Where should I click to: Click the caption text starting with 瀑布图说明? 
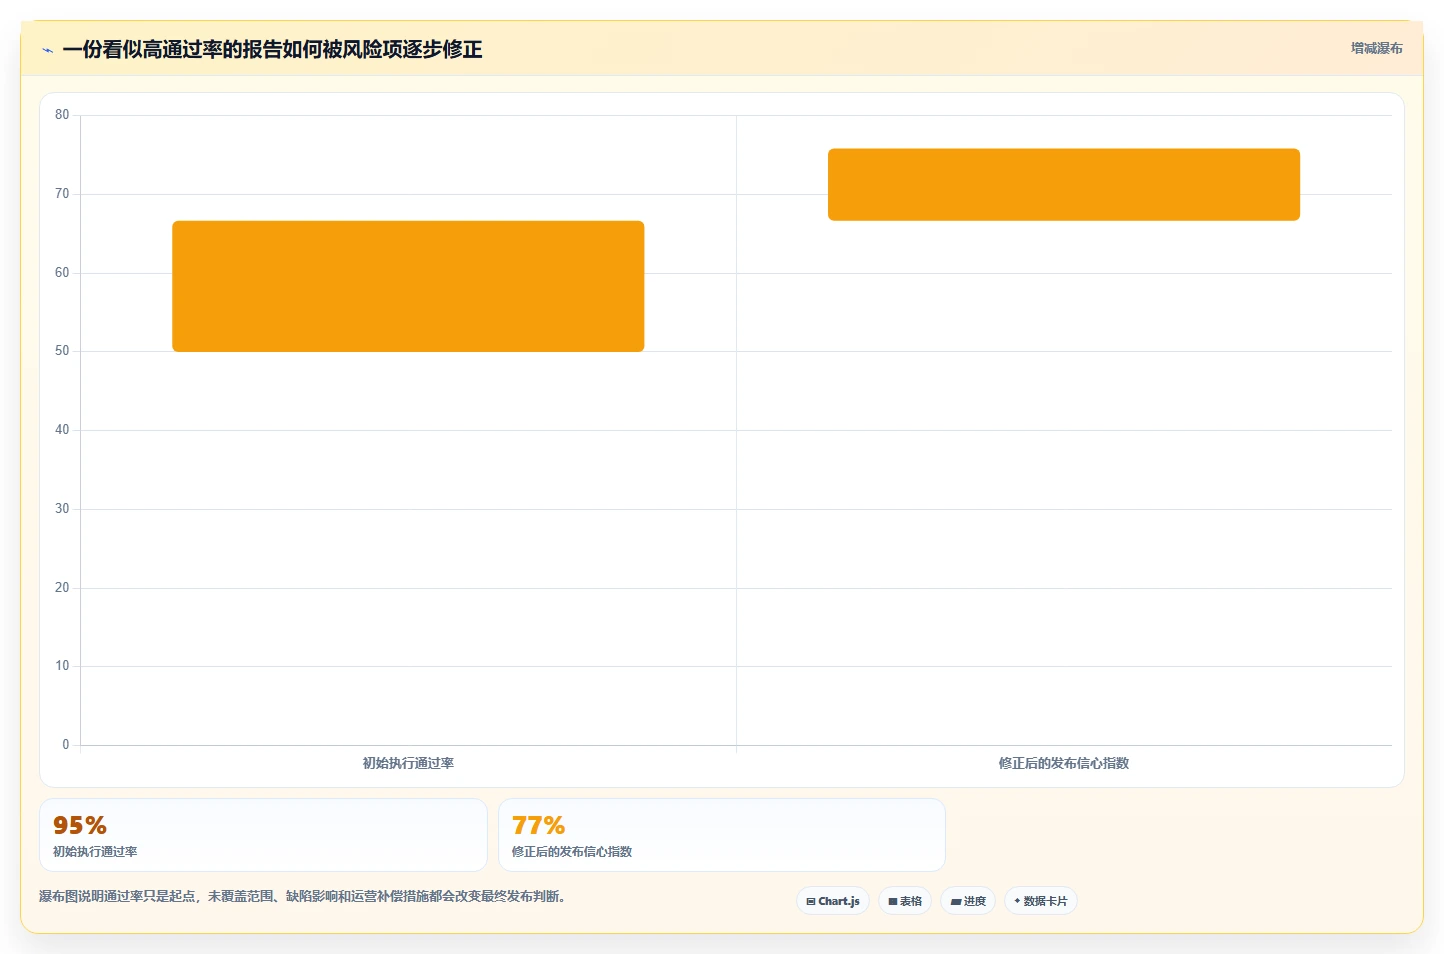[x=304, y=896]
